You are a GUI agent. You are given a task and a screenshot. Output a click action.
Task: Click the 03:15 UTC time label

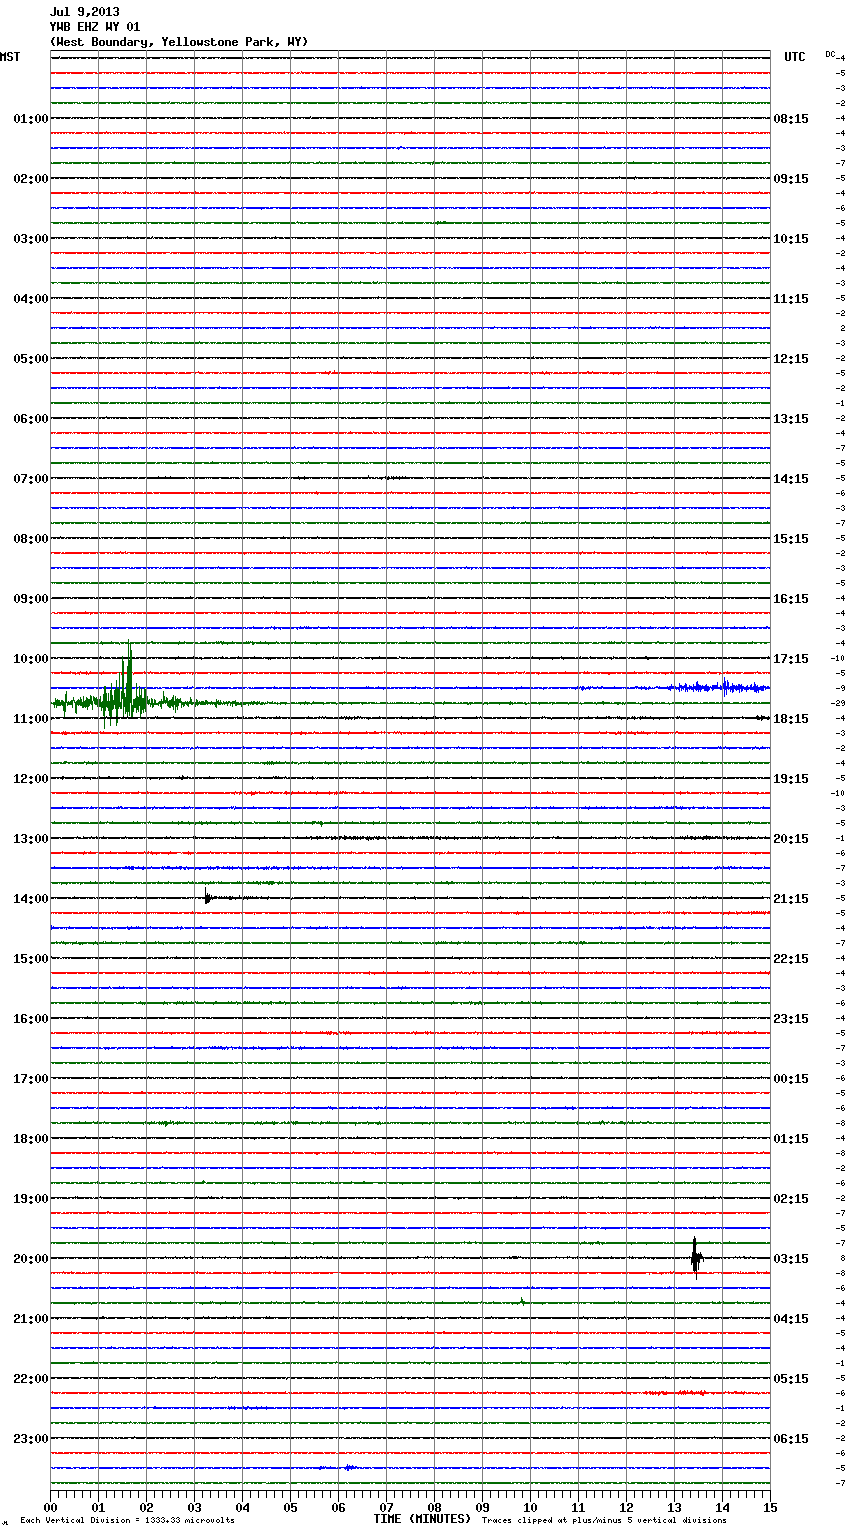pos(791,1259)
